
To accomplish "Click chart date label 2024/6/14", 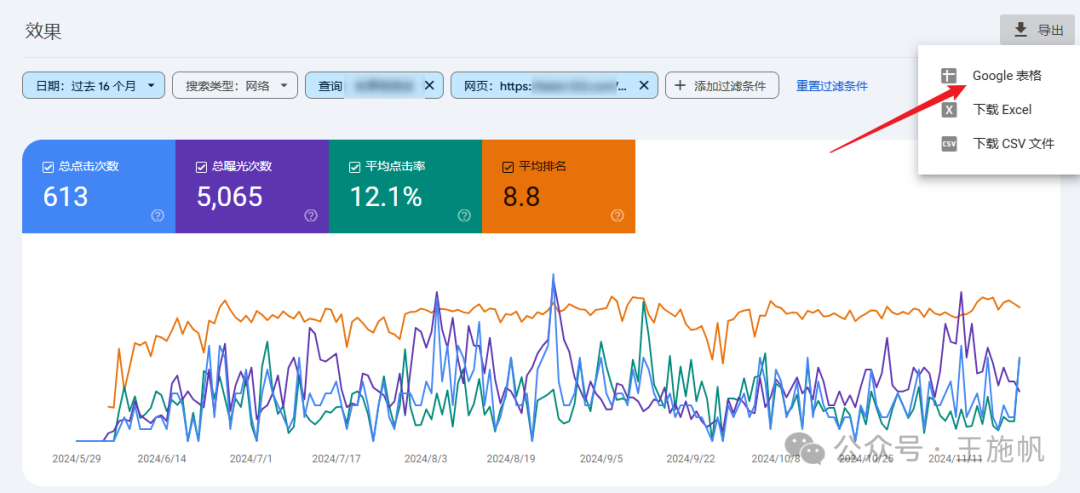I will pos(162,459).
